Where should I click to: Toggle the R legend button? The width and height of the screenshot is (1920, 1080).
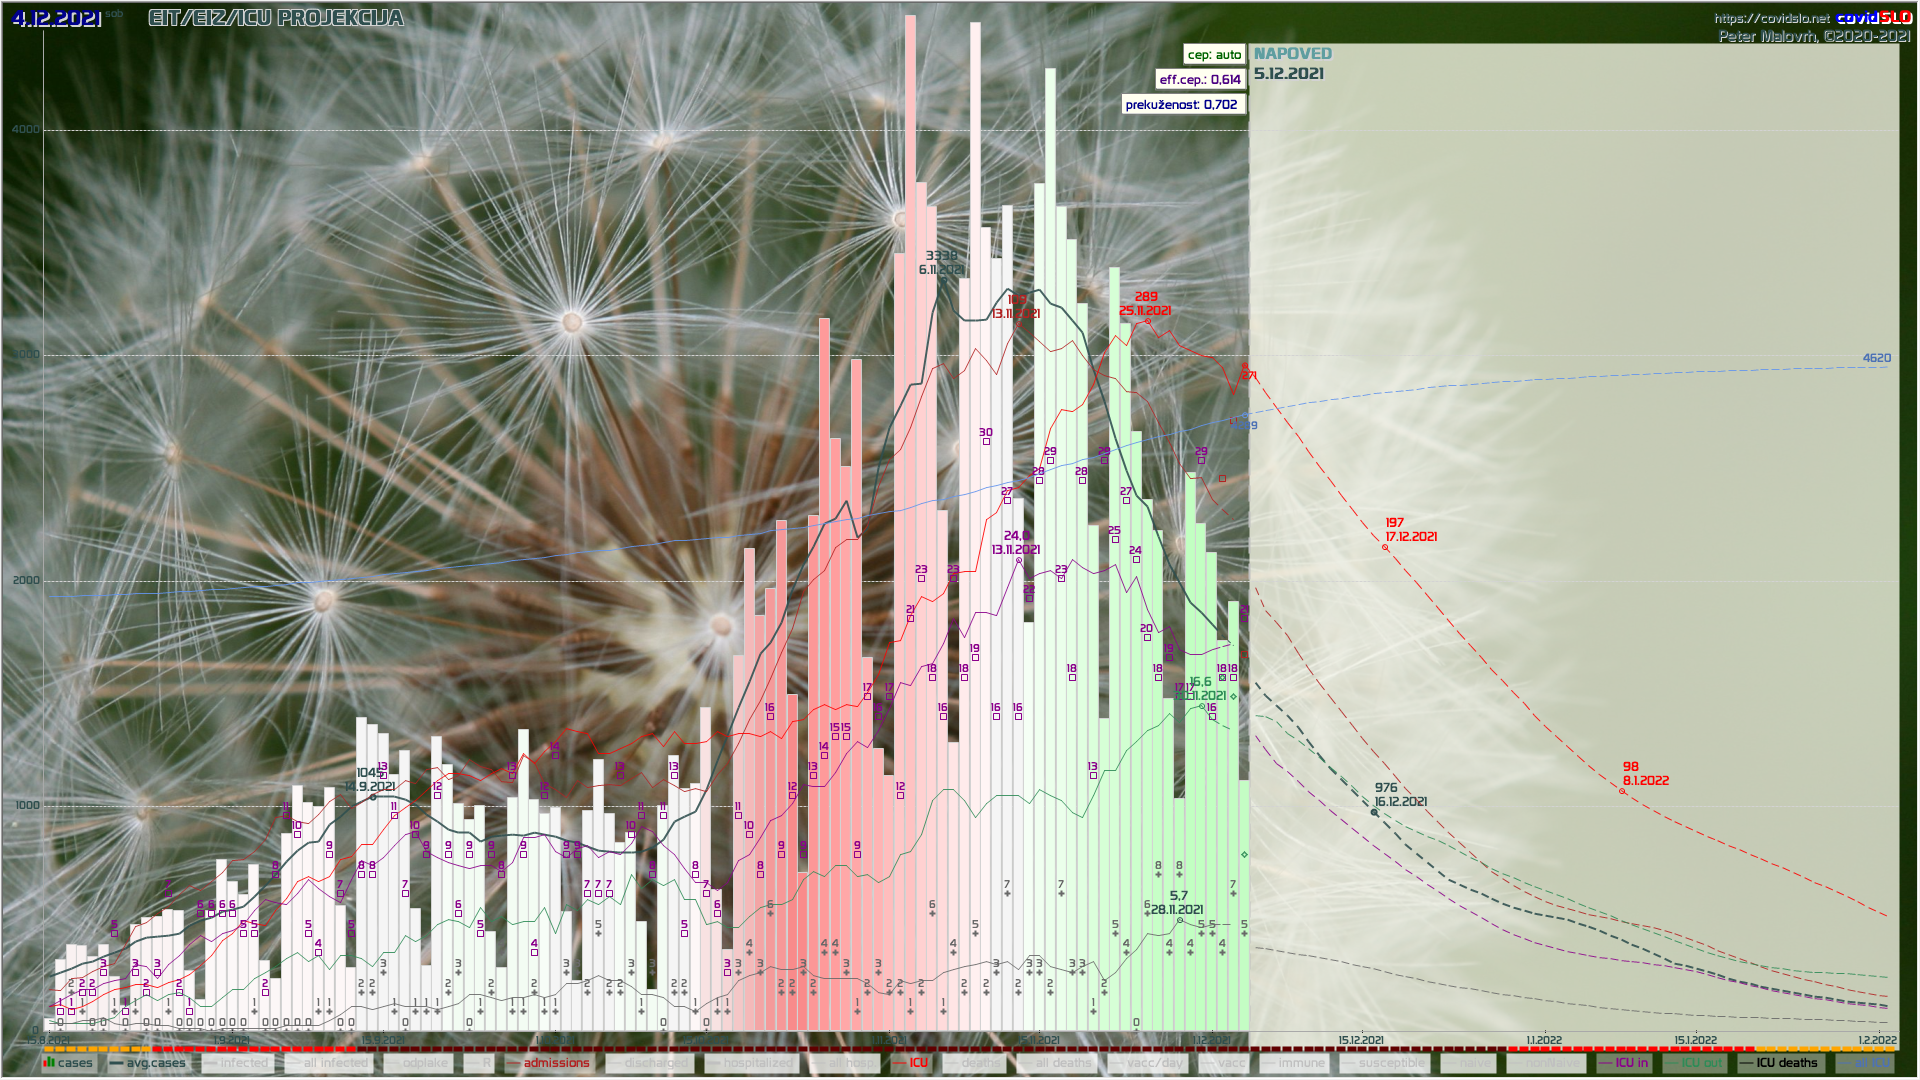[x=480, y=1063]
